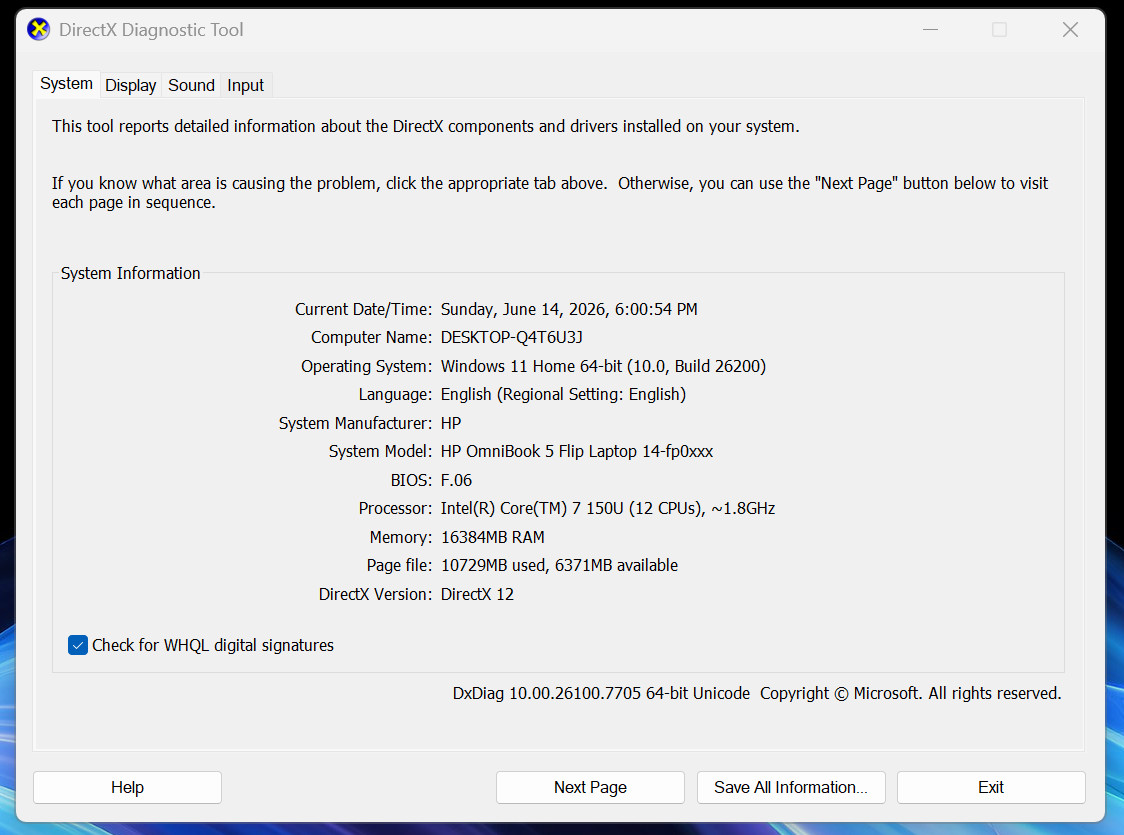Toggle Check for WHQL digital signatures checkbox

pos(78,645)
